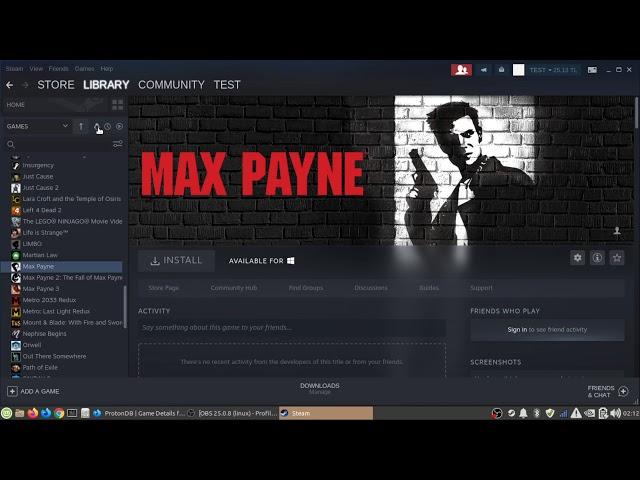Open DOWNLOADS Manage at the bottom

click(320, 389)
